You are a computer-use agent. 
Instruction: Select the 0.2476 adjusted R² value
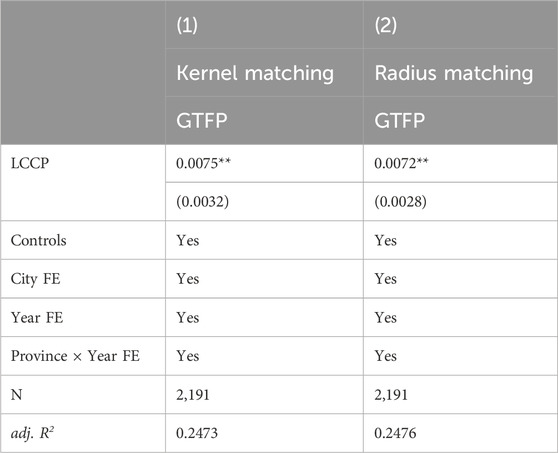(395, 433)
